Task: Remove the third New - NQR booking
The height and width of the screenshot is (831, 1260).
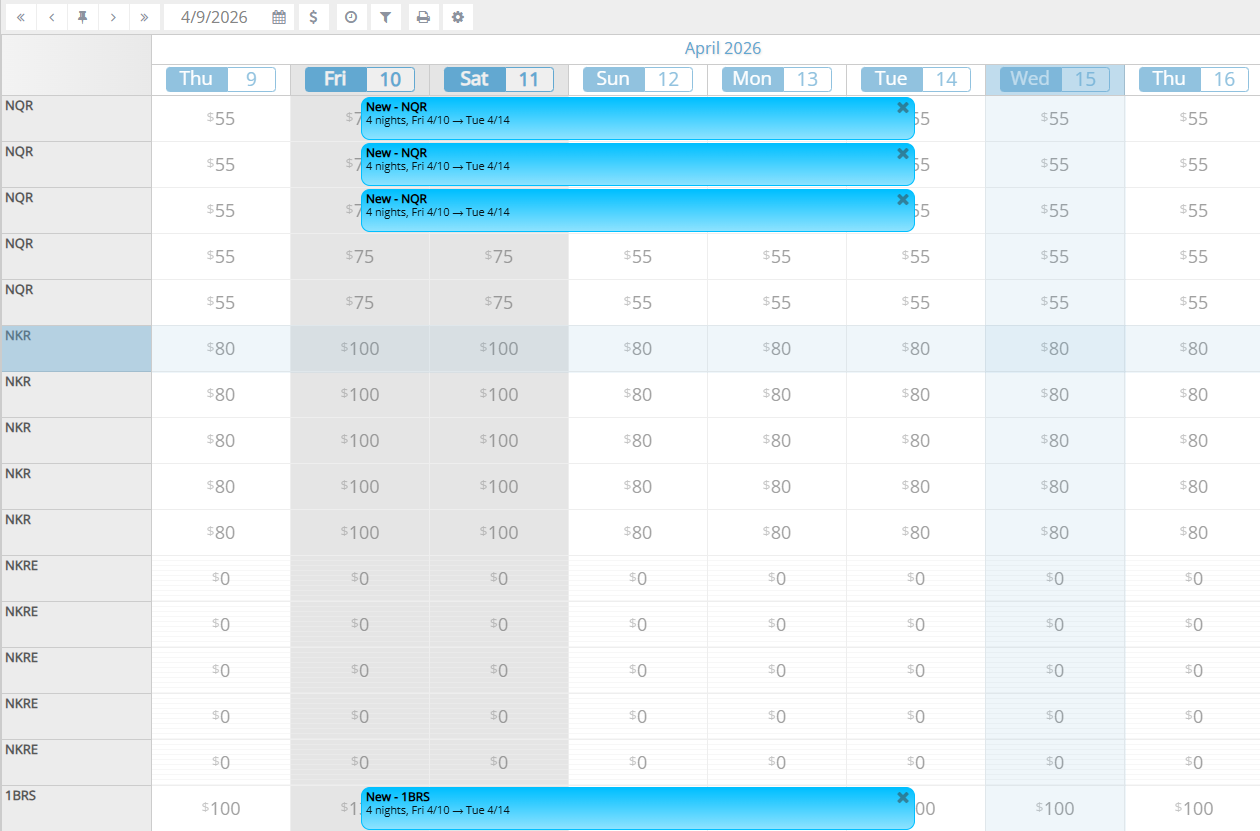Action: (x=902, y=200)
